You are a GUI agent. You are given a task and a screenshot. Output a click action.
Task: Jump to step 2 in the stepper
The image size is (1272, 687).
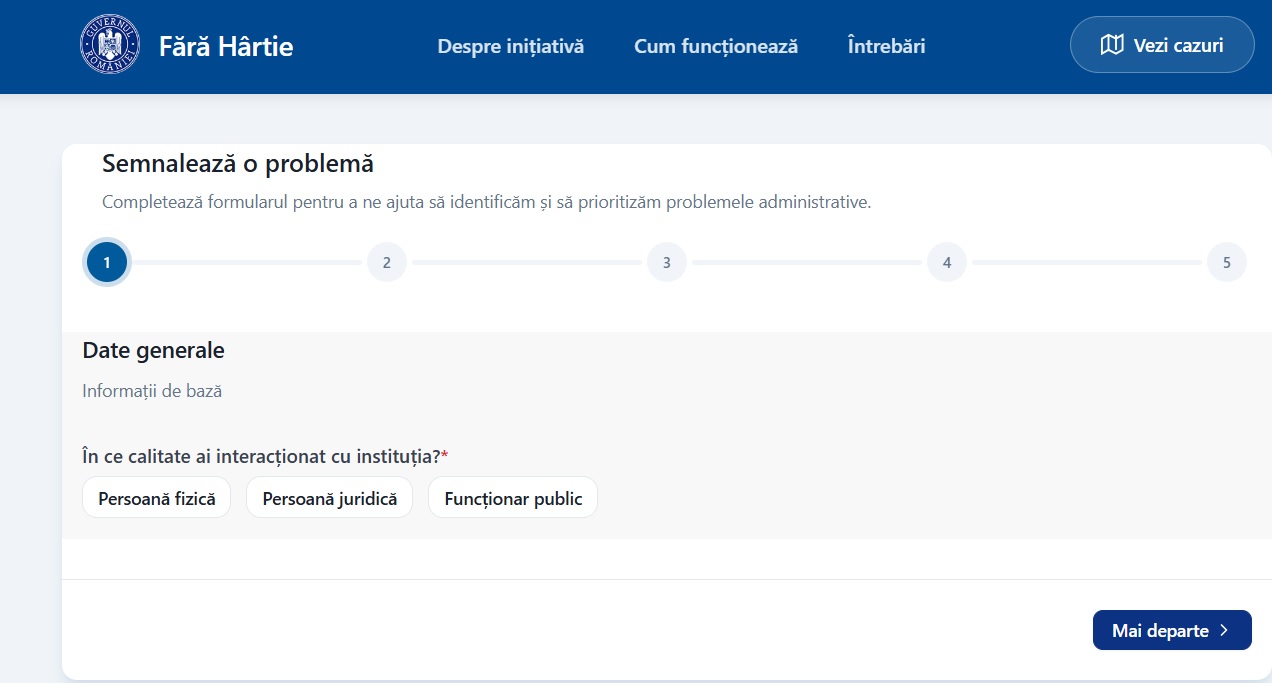[387, 263]
